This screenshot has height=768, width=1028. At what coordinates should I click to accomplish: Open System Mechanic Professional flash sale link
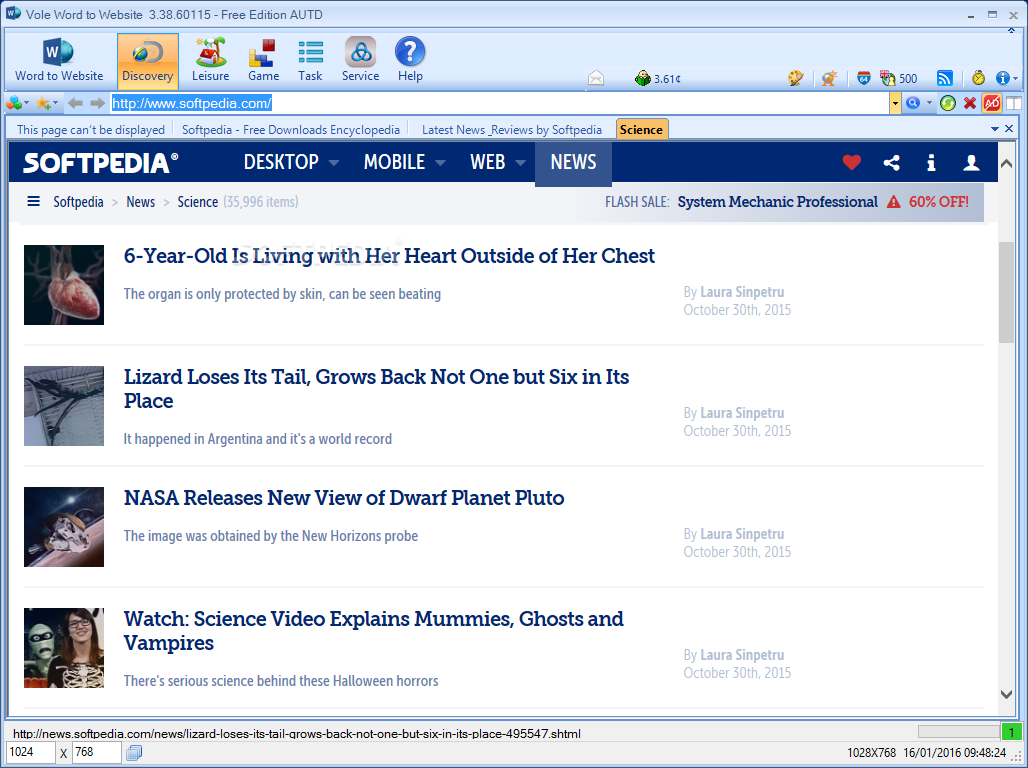(x=778, y=202)
